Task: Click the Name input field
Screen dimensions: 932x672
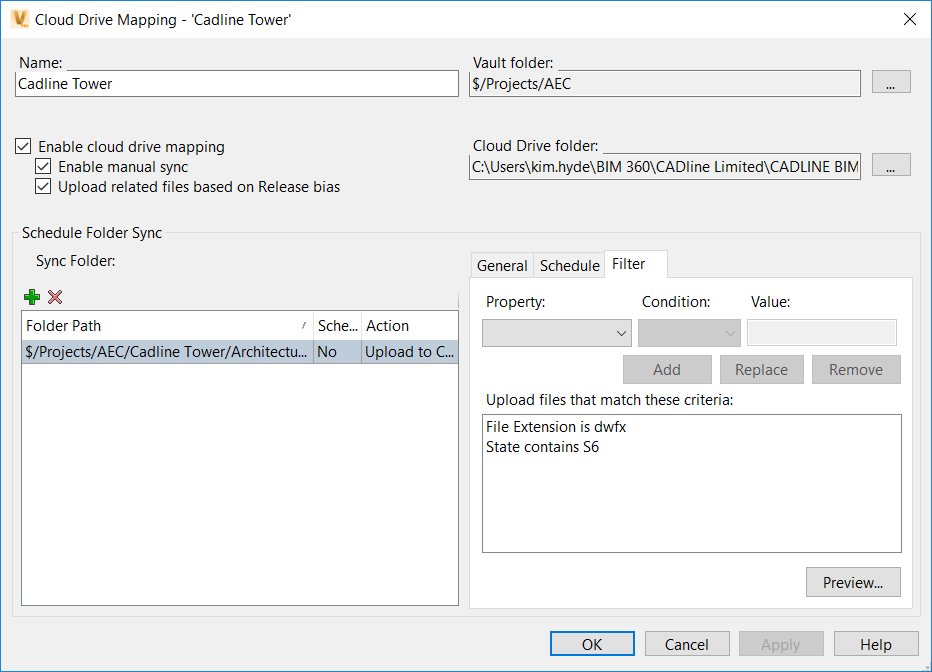Action: 237,84
